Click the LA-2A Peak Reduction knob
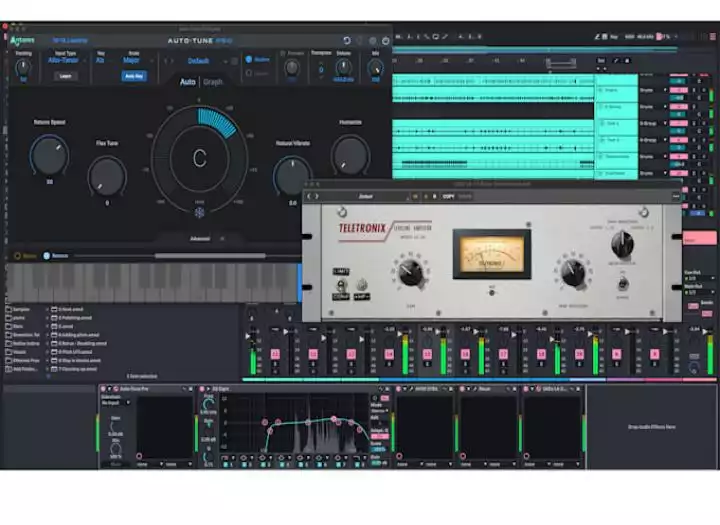The image size is (720, 525). 573,272
